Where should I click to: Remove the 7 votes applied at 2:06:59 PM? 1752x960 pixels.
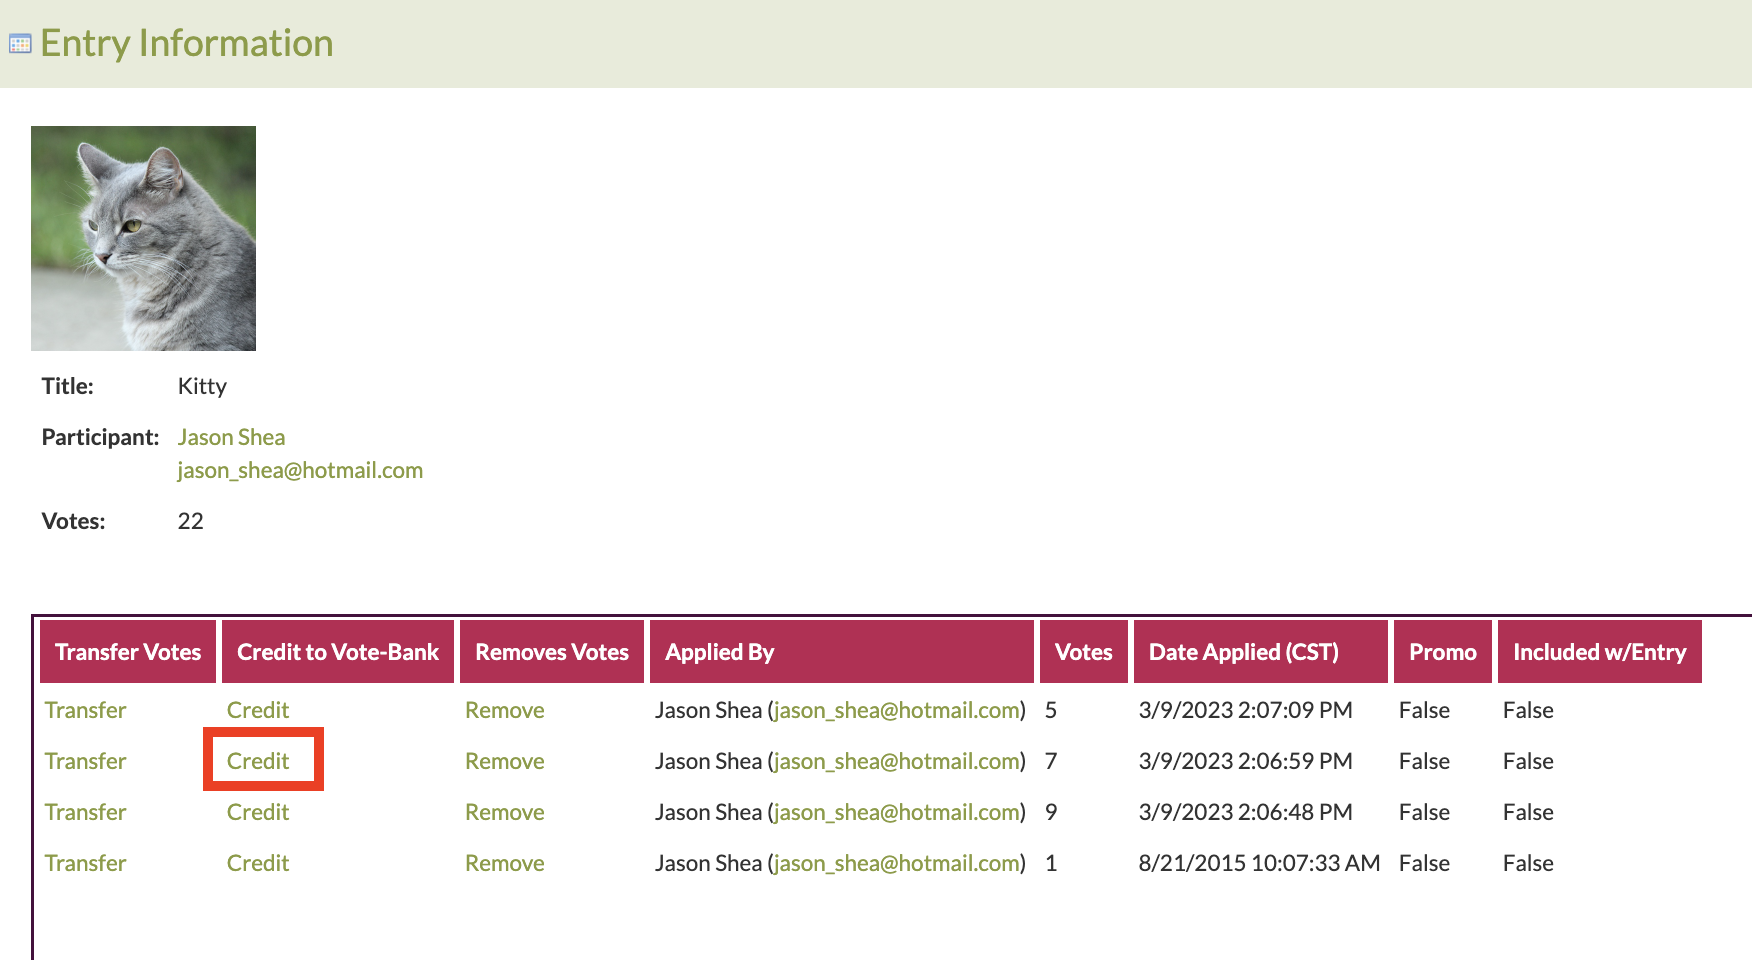pyautogui.click(x=505, y=761)
